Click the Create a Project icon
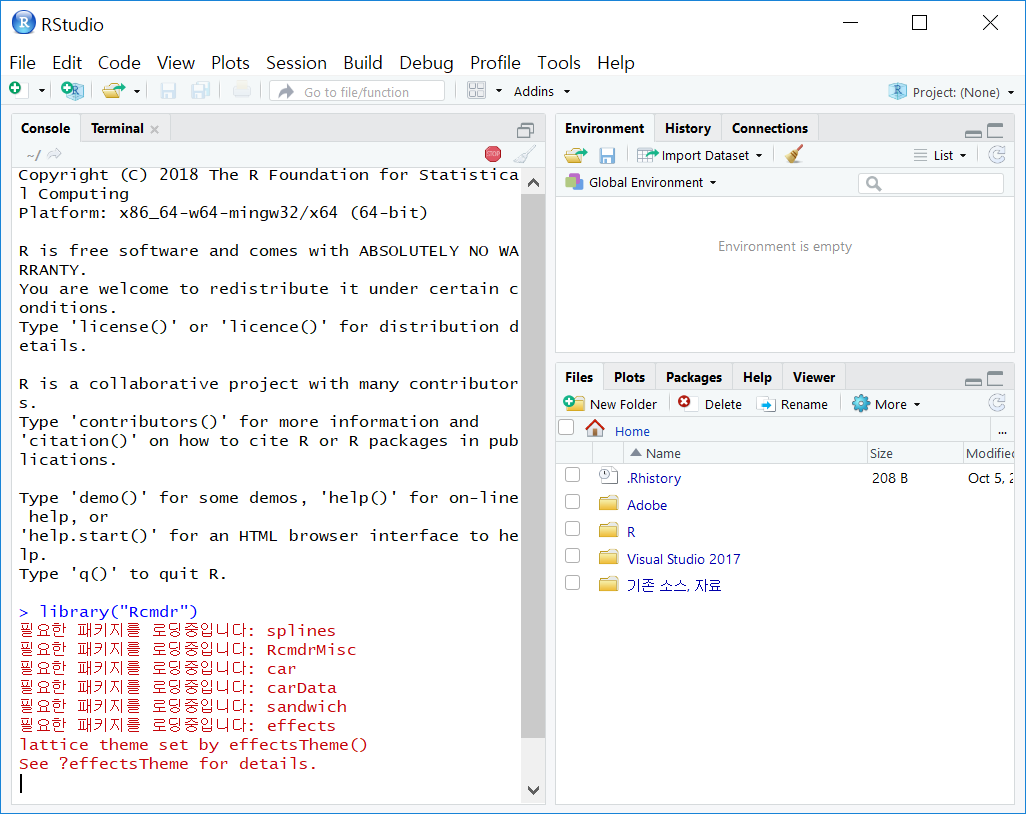 (72, 90)
